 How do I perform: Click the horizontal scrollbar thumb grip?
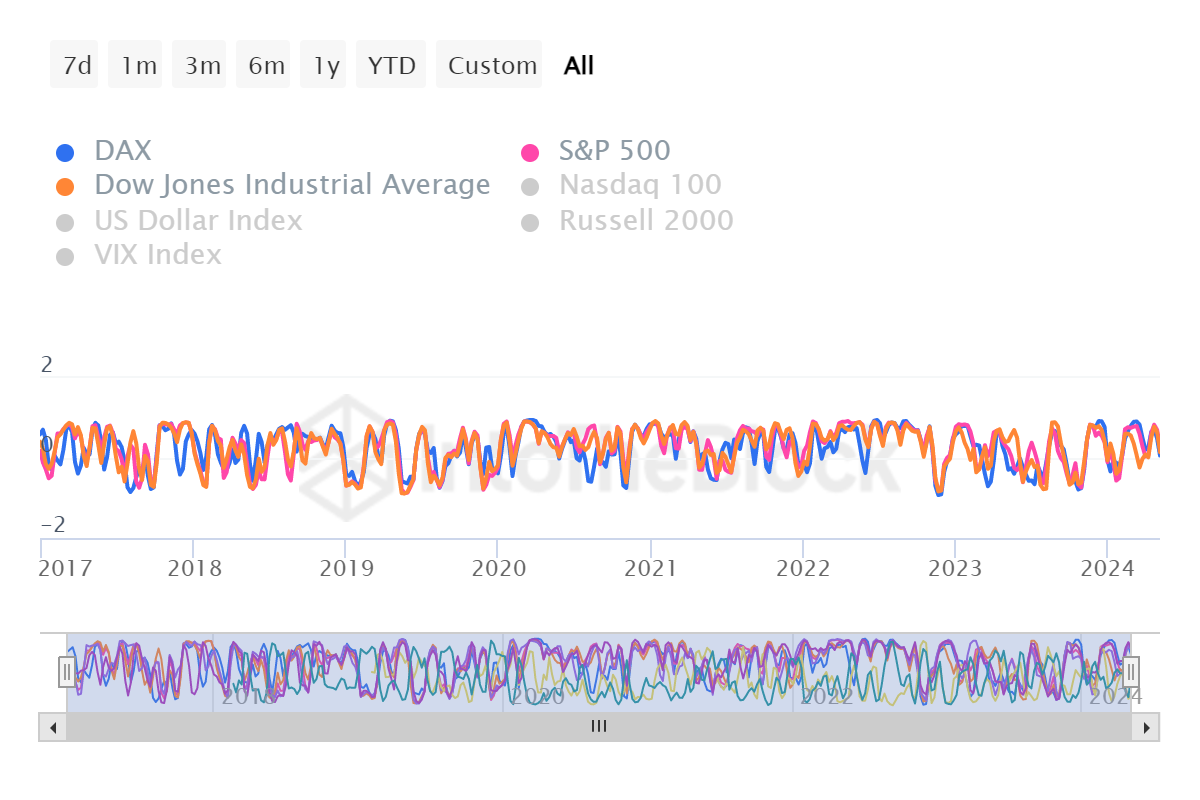tap(599, 727)
